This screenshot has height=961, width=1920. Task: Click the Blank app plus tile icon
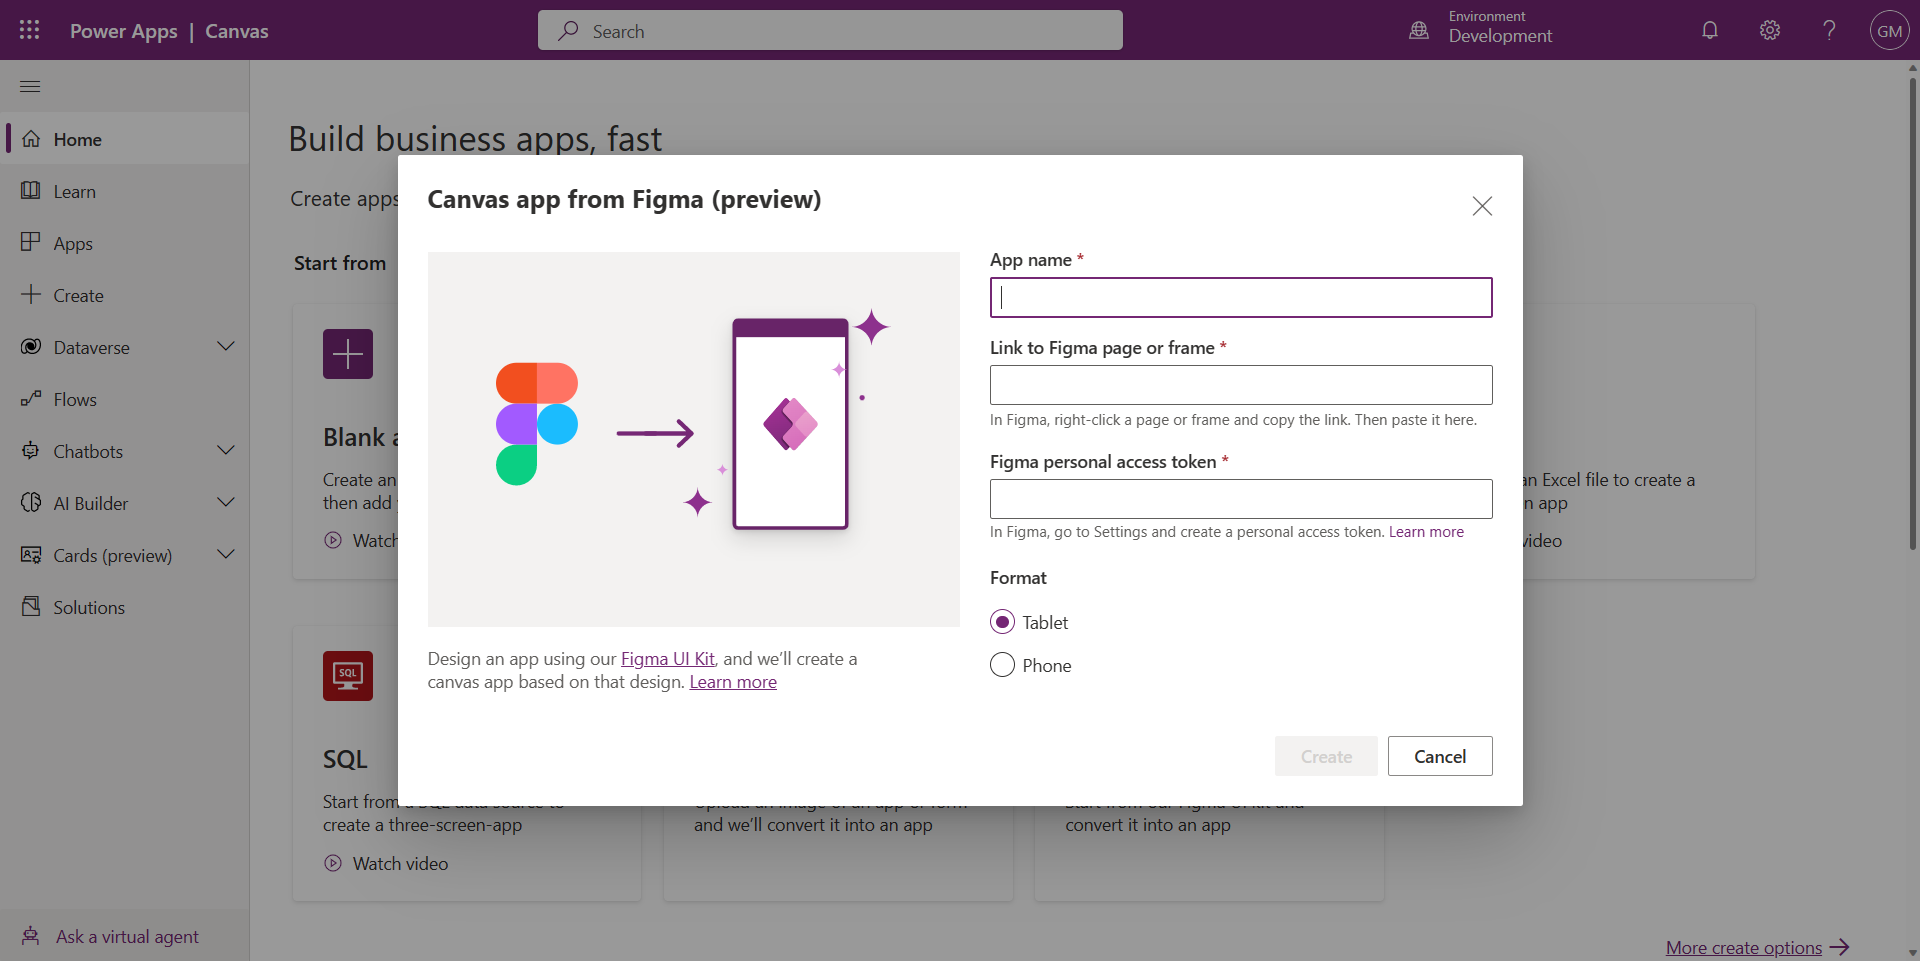point(348,354)
